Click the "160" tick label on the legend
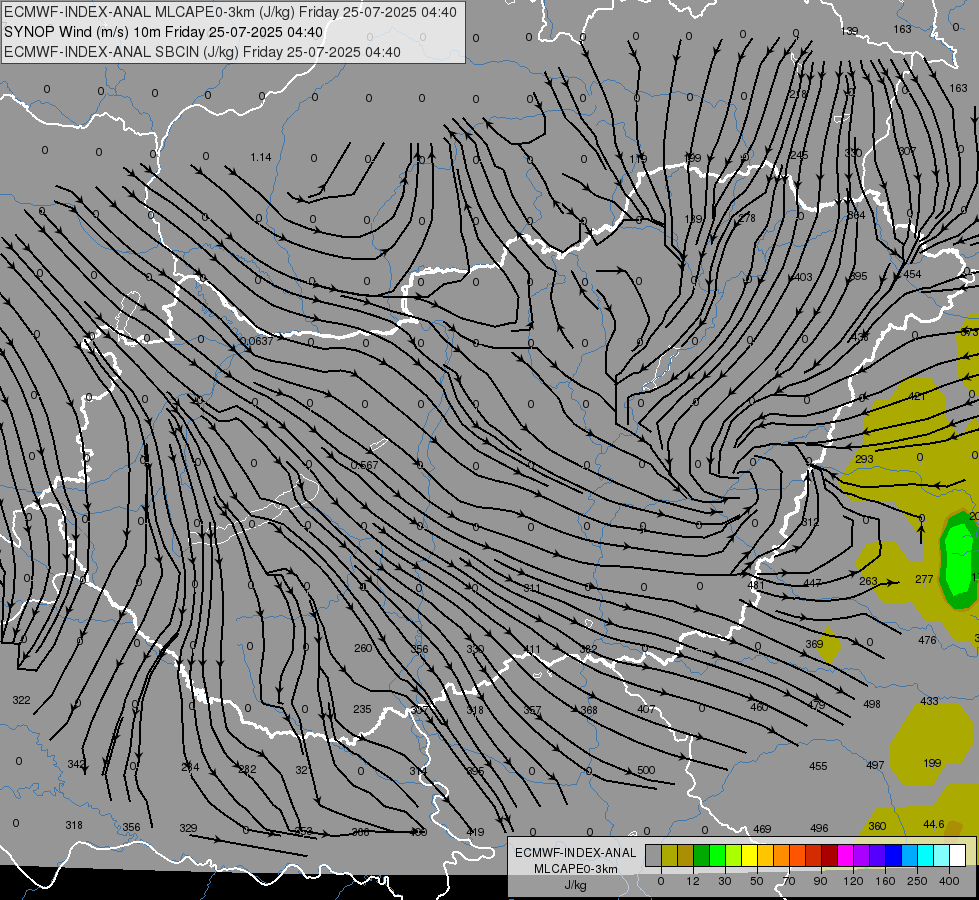 click(885, 881)
